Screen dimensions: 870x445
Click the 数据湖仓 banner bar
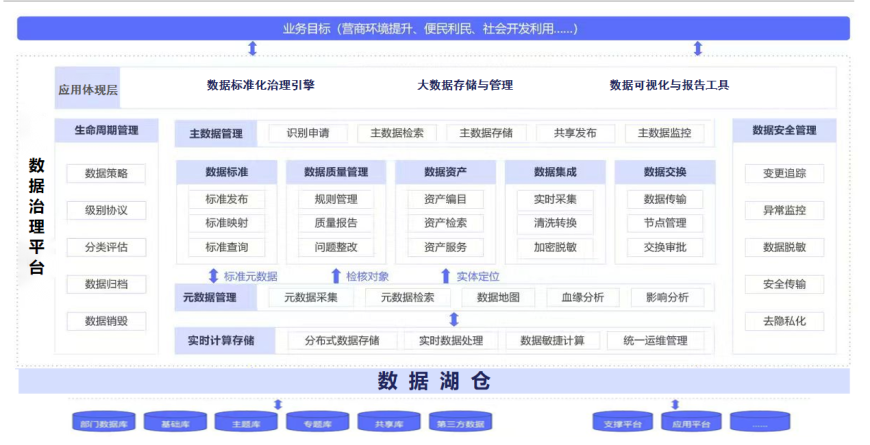click(x=433, y=381)
